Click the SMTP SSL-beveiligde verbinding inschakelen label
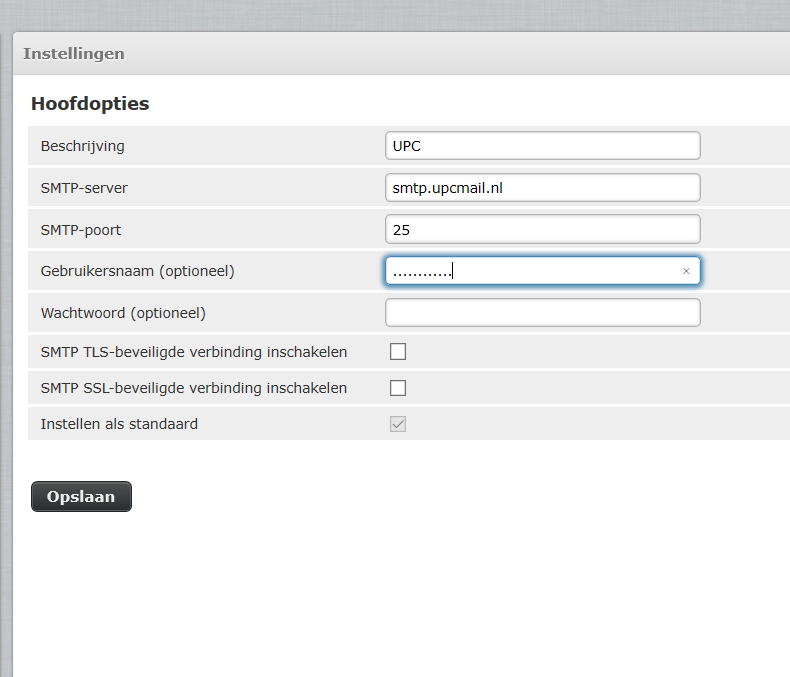This screenshot has width=790, height=677. [x=194, y=388]
